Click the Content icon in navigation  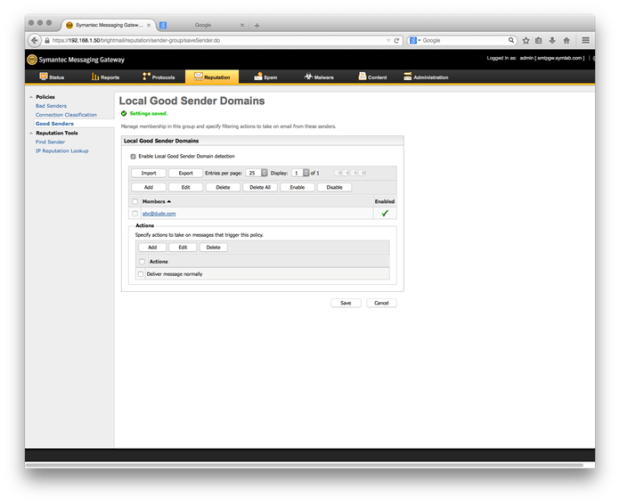(363, 77)
